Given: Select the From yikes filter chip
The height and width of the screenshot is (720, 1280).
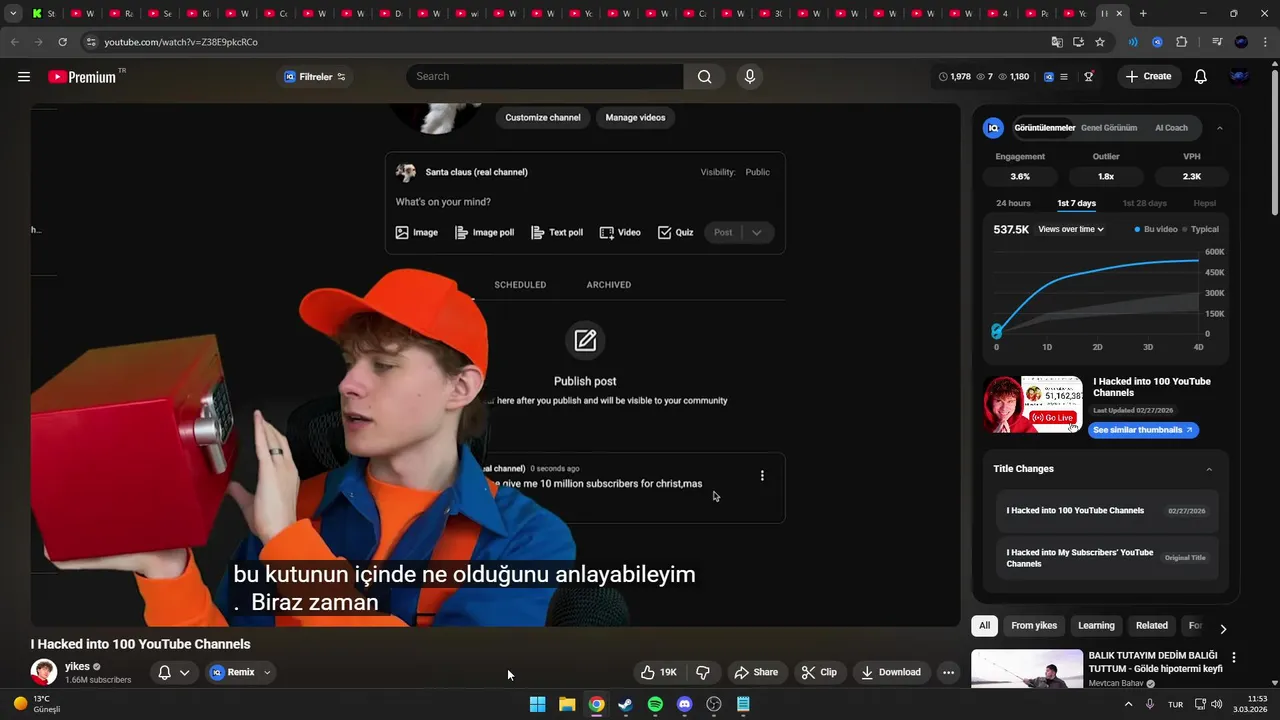Looking at the screenshot, I should pos(1034,626).
